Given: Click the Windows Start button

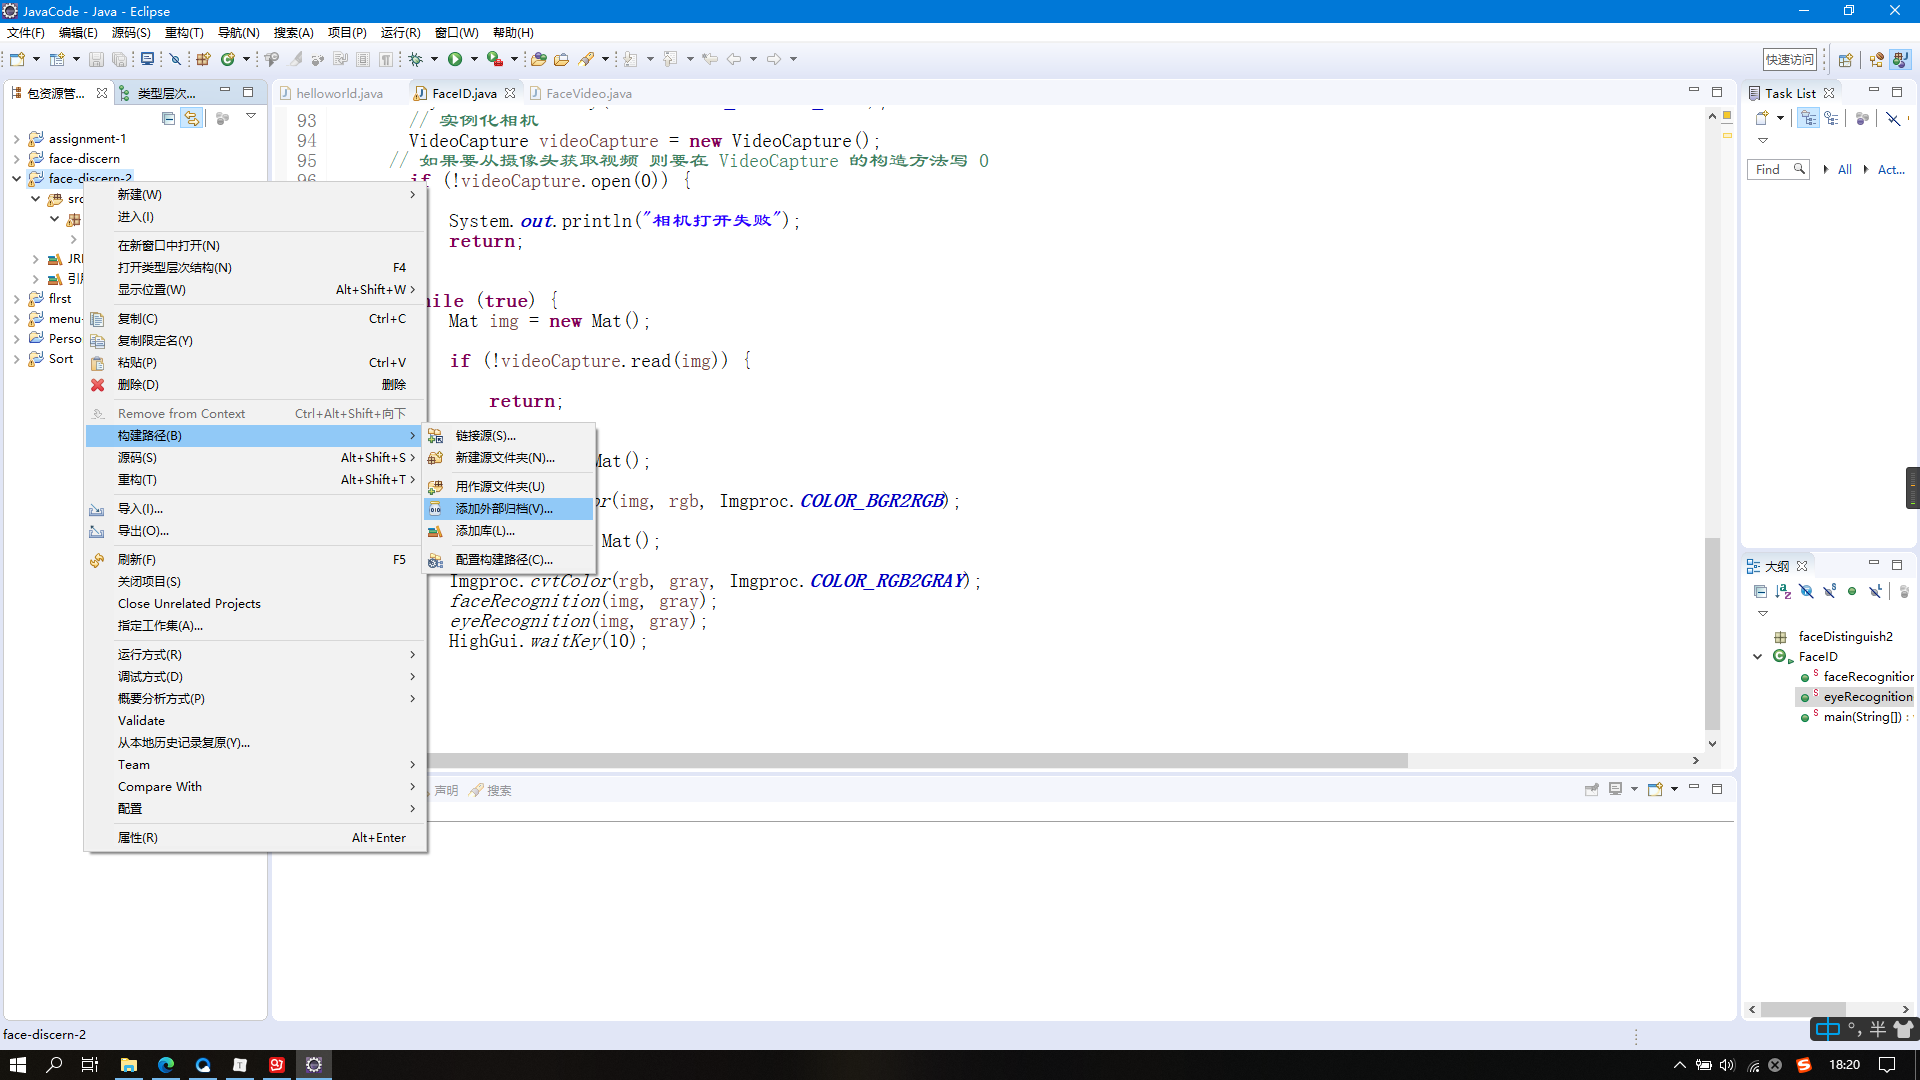Looking at the screenshot, I should [17, 1065].
